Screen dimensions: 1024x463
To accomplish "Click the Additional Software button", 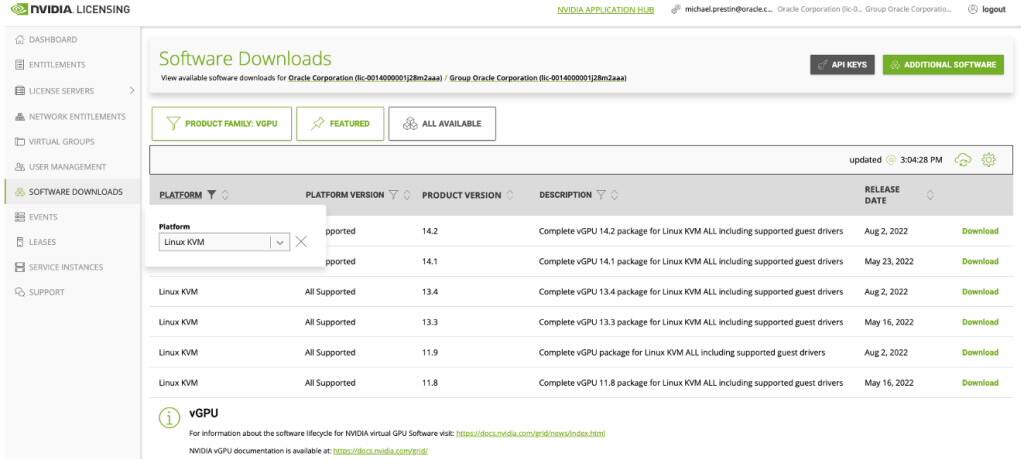I will pyautogui.click(x=943, y=65).
